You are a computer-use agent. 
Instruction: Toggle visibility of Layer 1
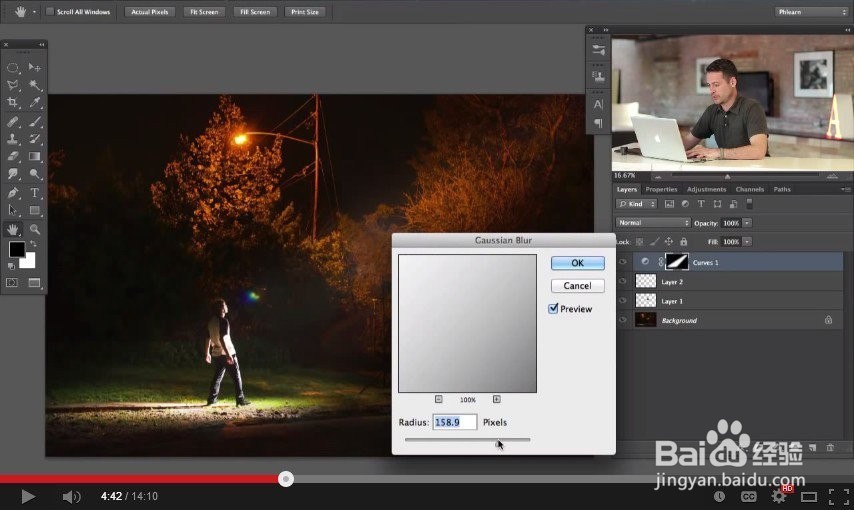pyautogui.click(x=623, y=301)
